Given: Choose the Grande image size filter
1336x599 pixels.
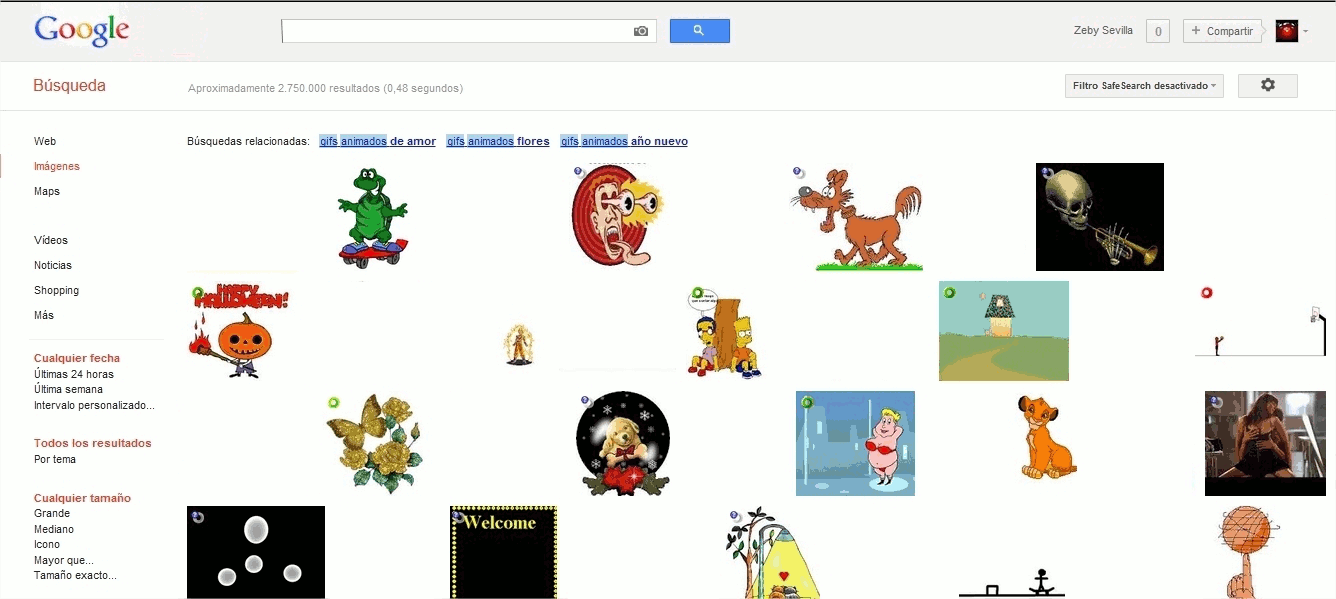Looking at the screenshot, I should pyautogui.click(x=52, y=513).
